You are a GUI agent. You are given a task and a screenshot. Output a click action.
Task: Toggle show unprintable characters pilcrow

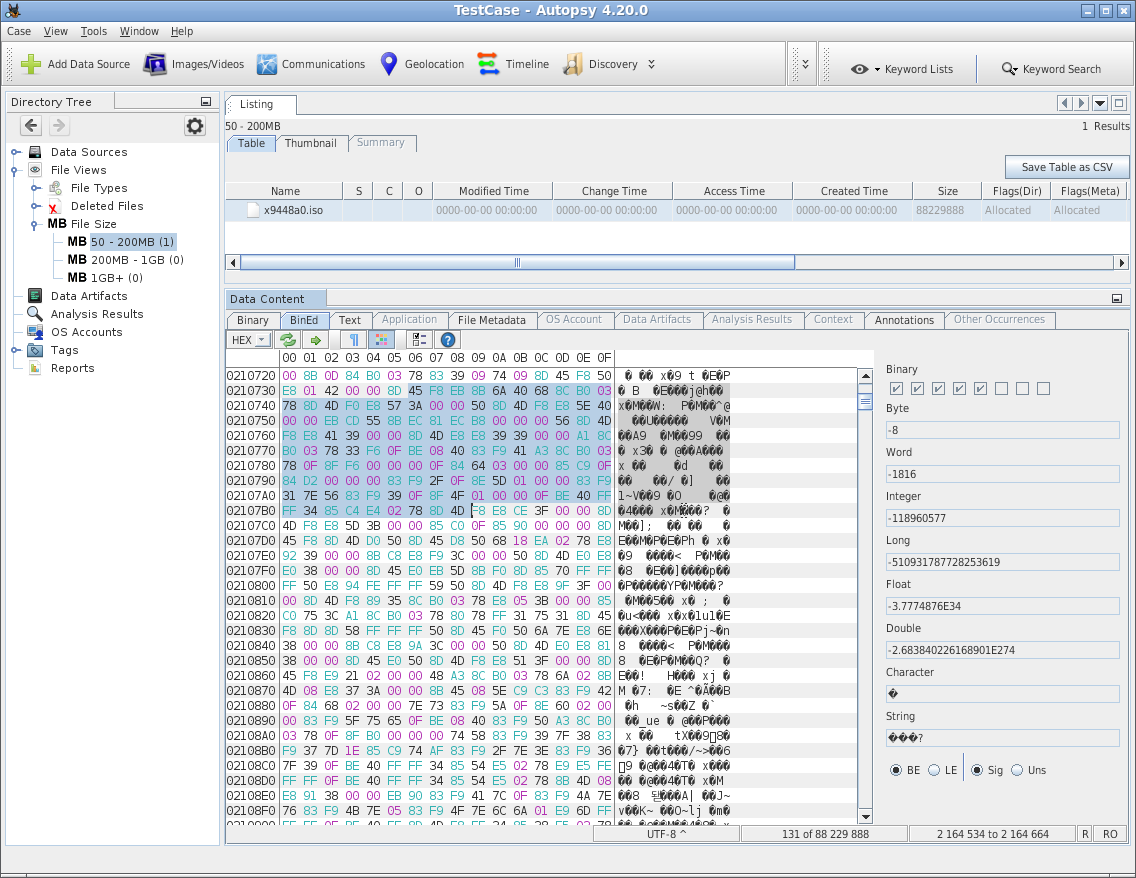pos(353,340)
